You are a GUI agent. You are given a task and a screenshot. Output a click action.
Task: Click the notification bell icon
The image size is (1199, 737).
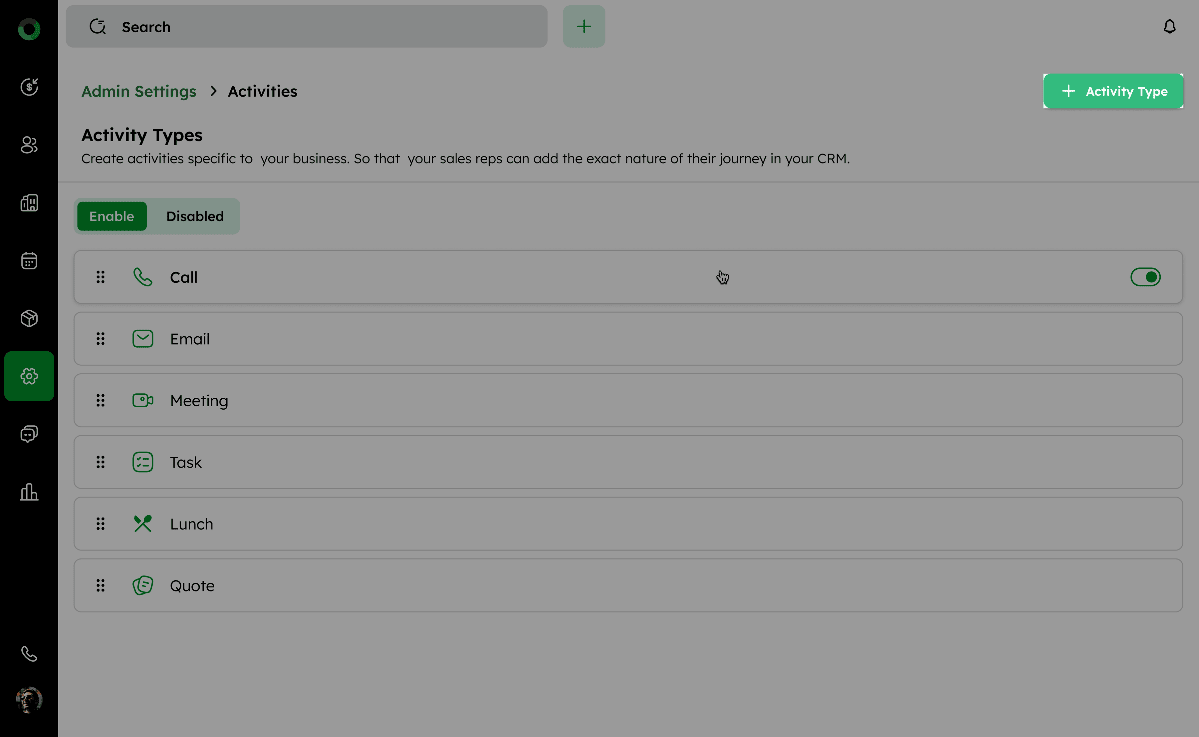pos(1170,27)
